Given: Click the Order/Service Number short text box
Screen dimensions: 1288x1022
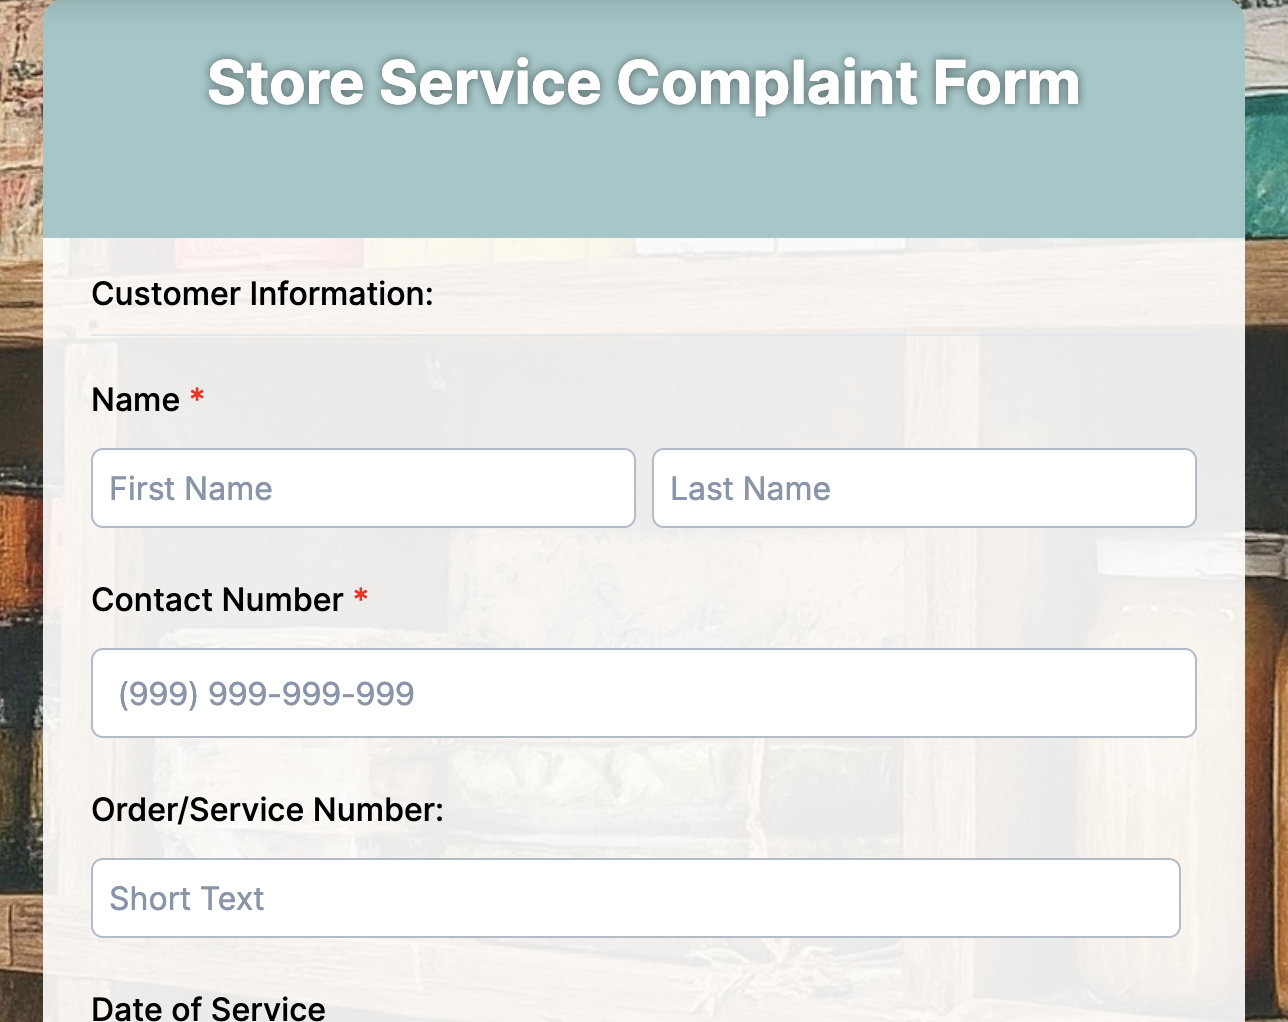Looking at the screenshot, I should point(635,897).
